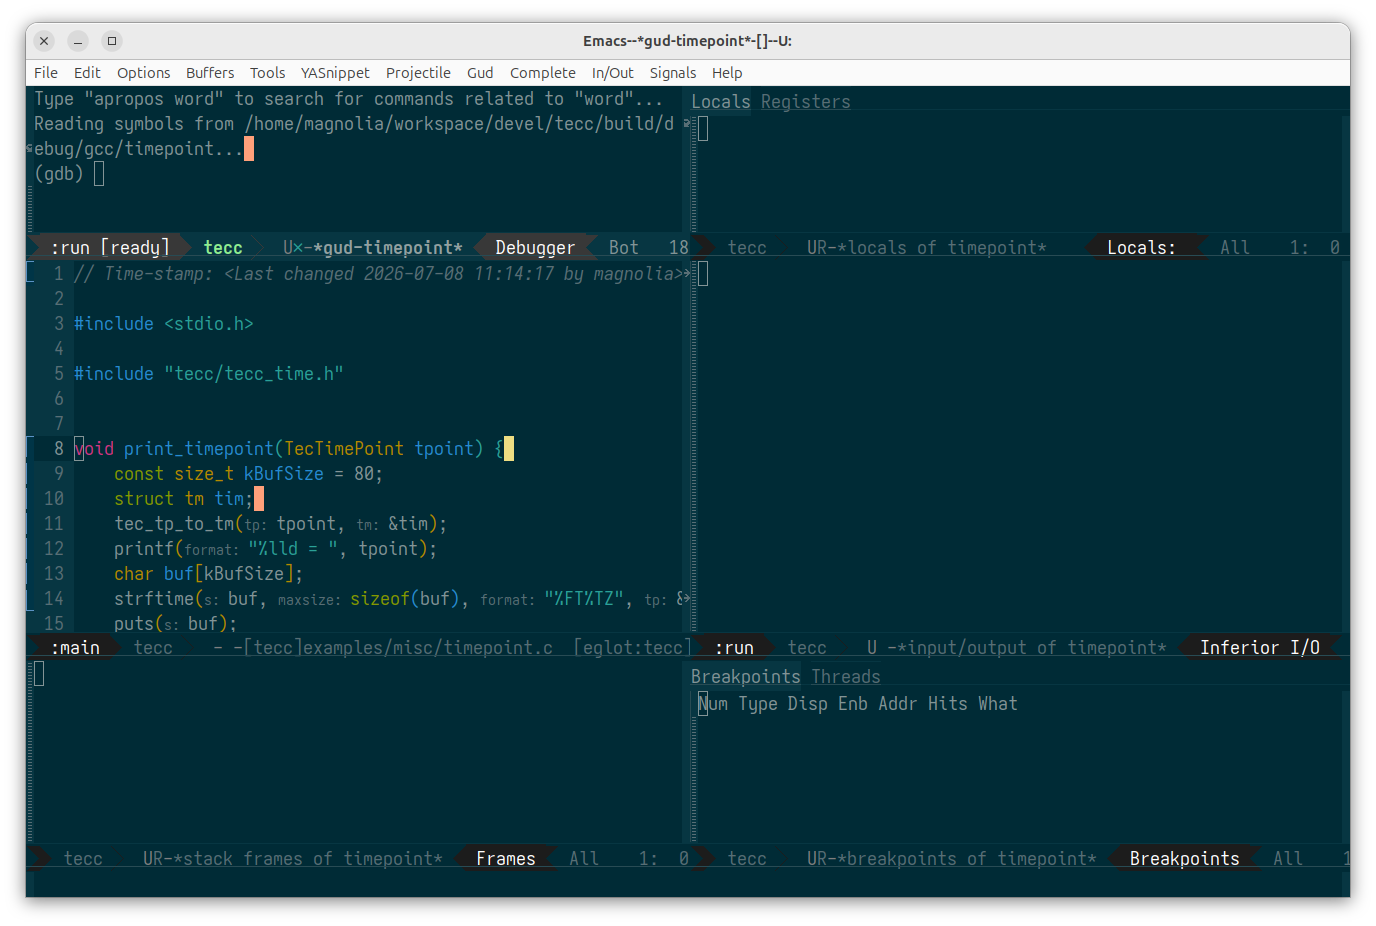The width and height of the screenshot is (1376, 926).
Task: Switch to the Locals tab
Action: point(720,102)
